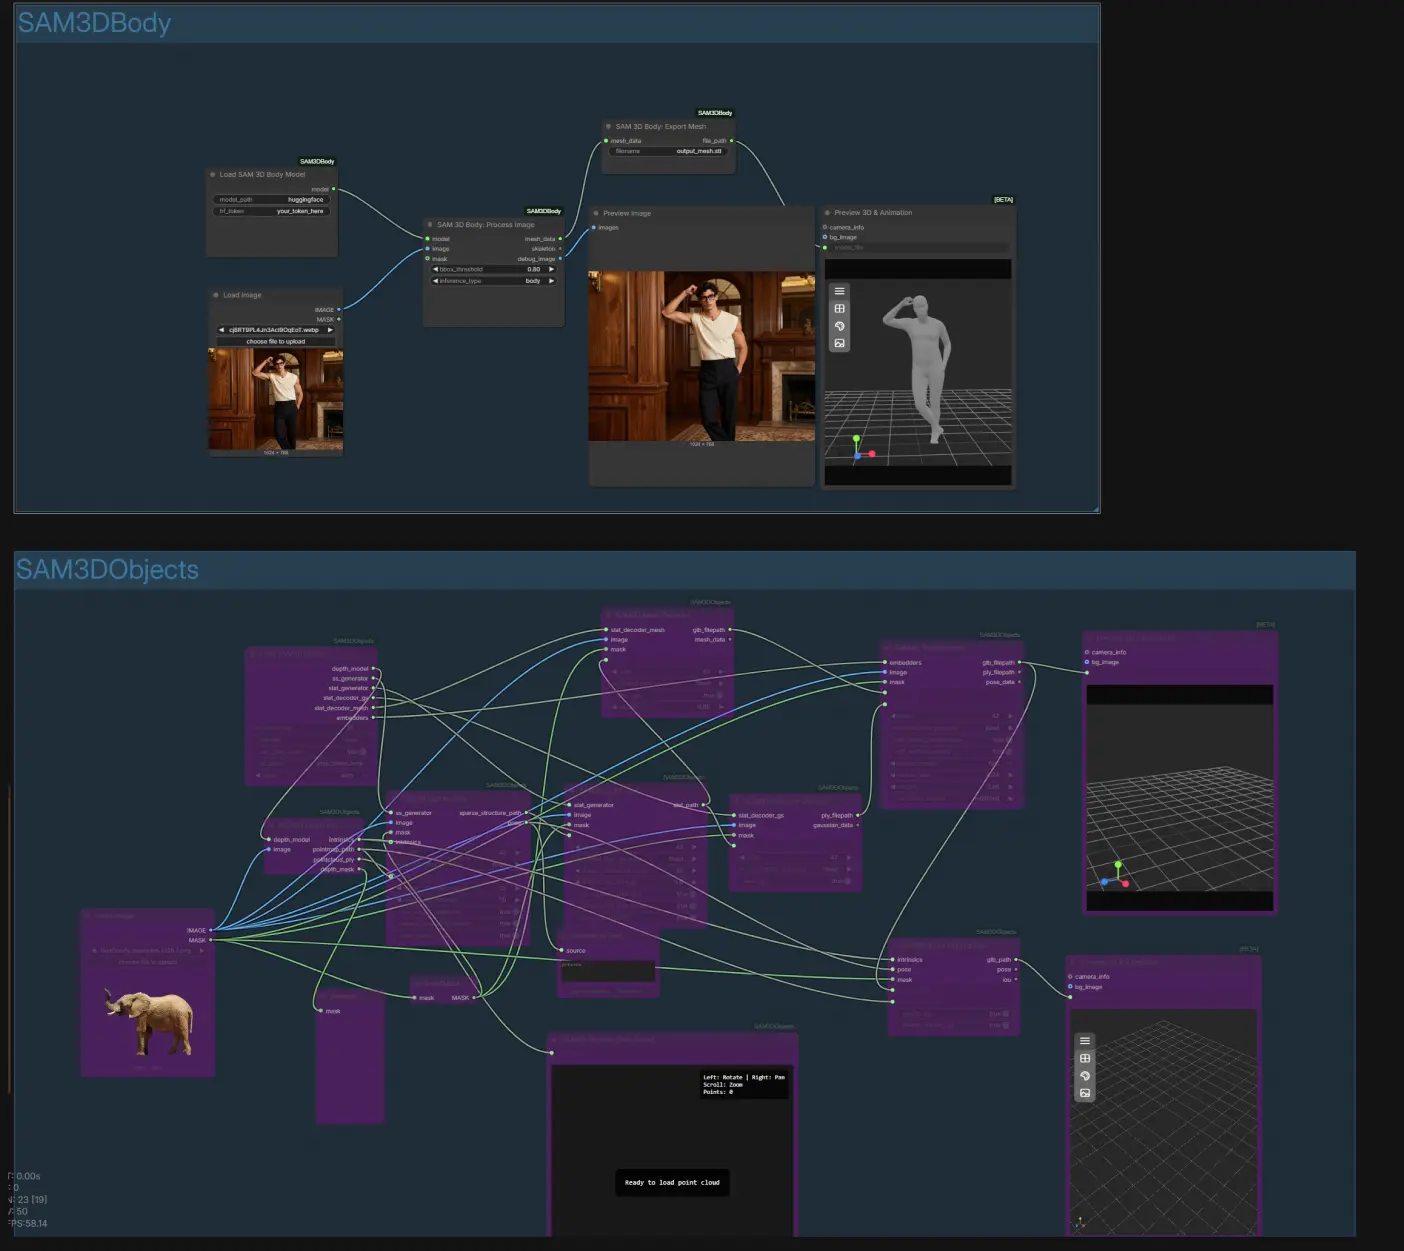Open the model_path huggingface selector

[274, 200]
